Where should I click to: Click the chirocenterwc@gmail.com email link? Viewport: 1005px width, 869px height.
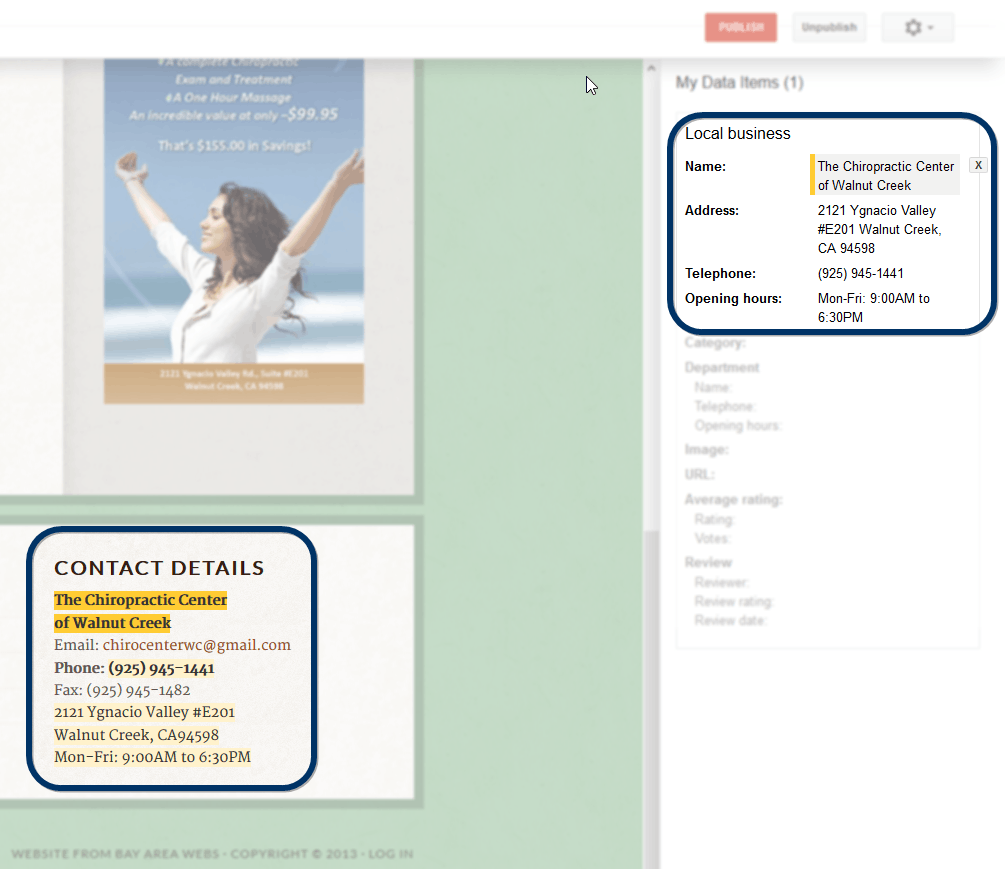pyautogui.click(x=197, y=645)
